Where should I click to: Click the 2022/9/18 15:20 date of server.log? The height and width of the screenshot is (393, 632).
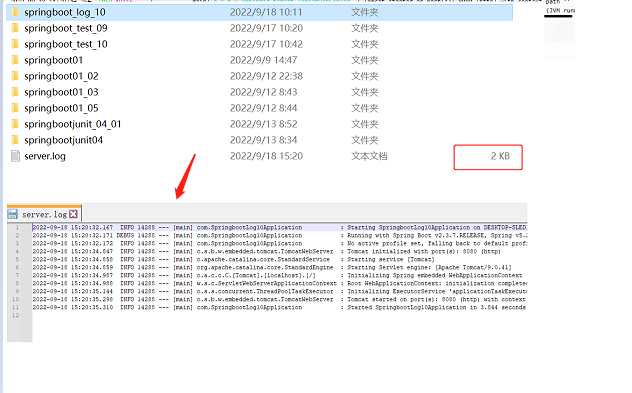[x=266, y=156]
